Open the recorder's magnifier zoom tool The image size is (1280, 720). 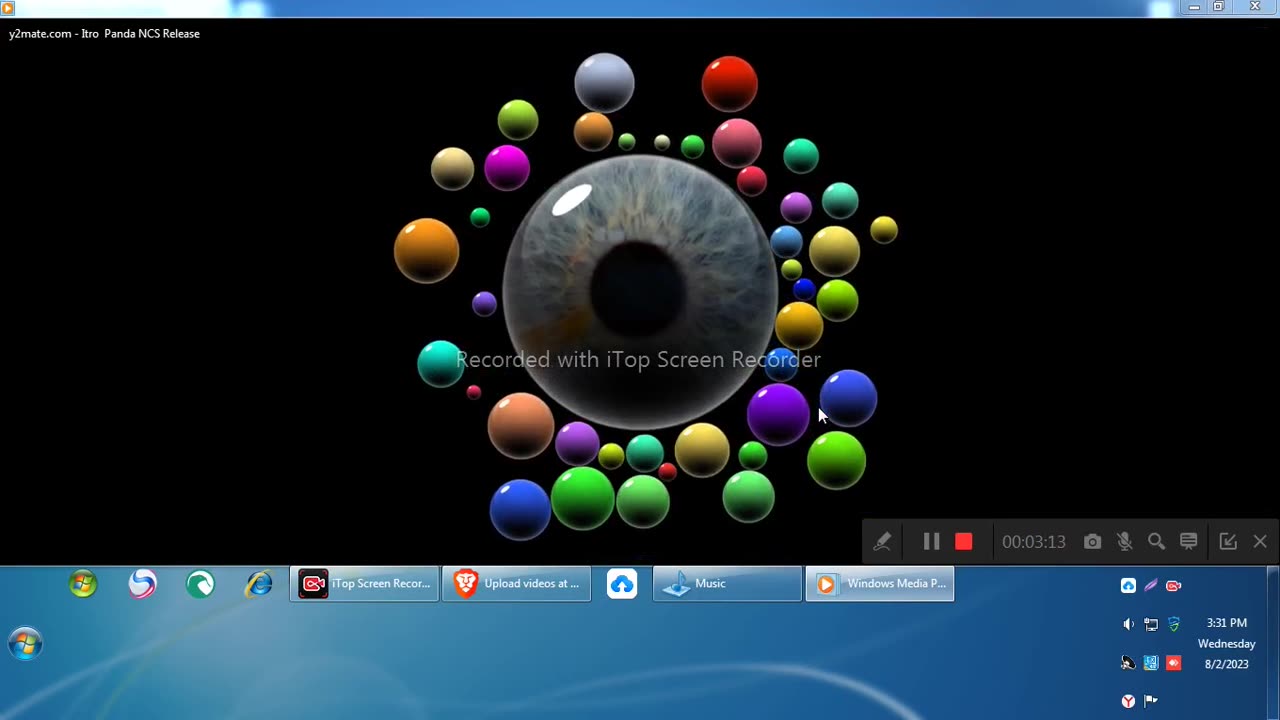click(1157, 541)
